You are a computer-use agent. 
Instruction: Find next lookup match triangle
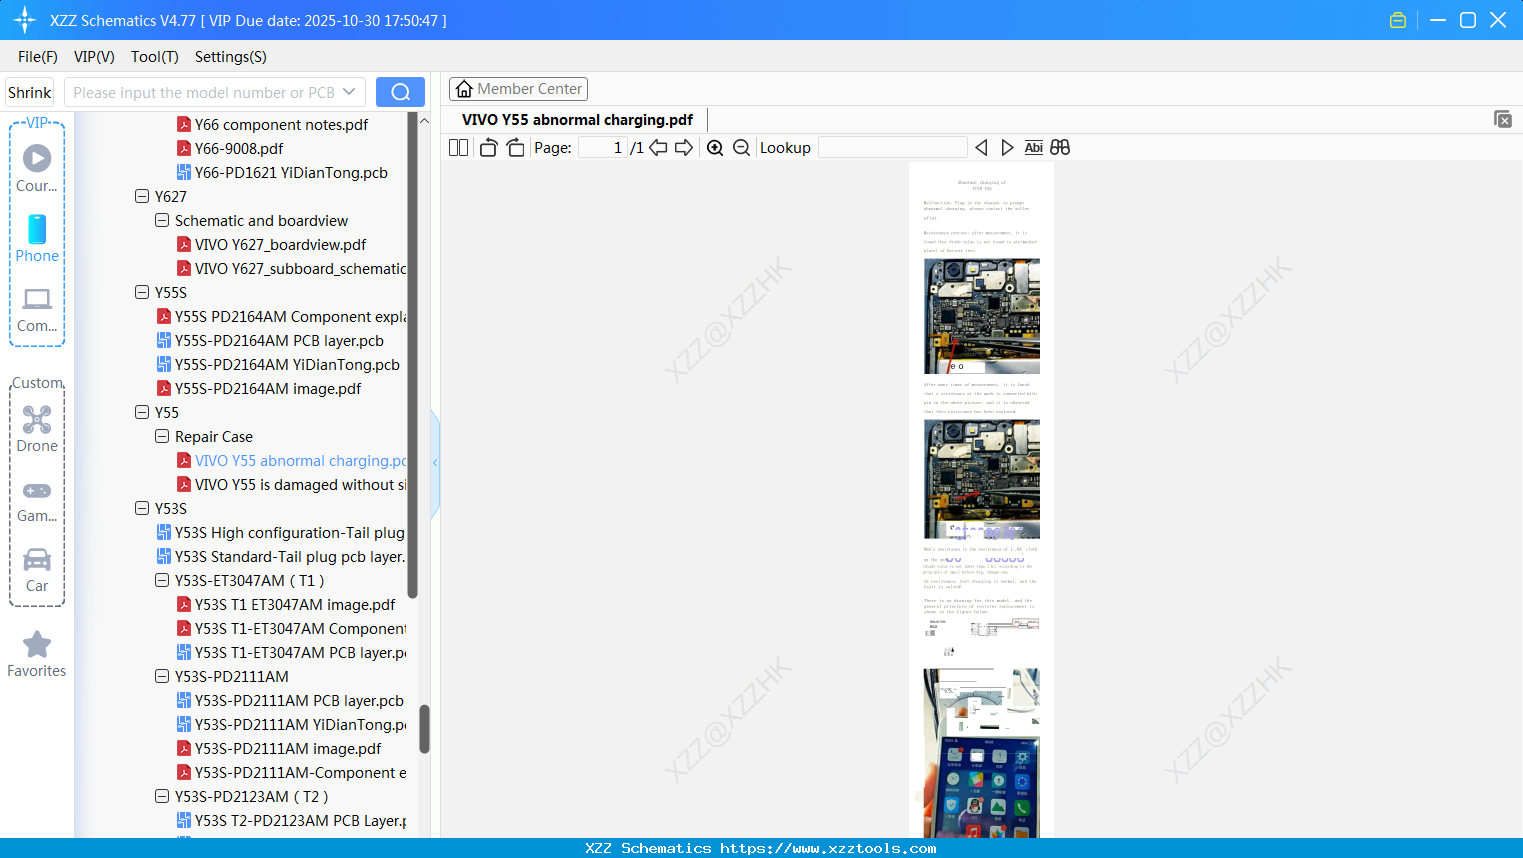coord(1007,147)
